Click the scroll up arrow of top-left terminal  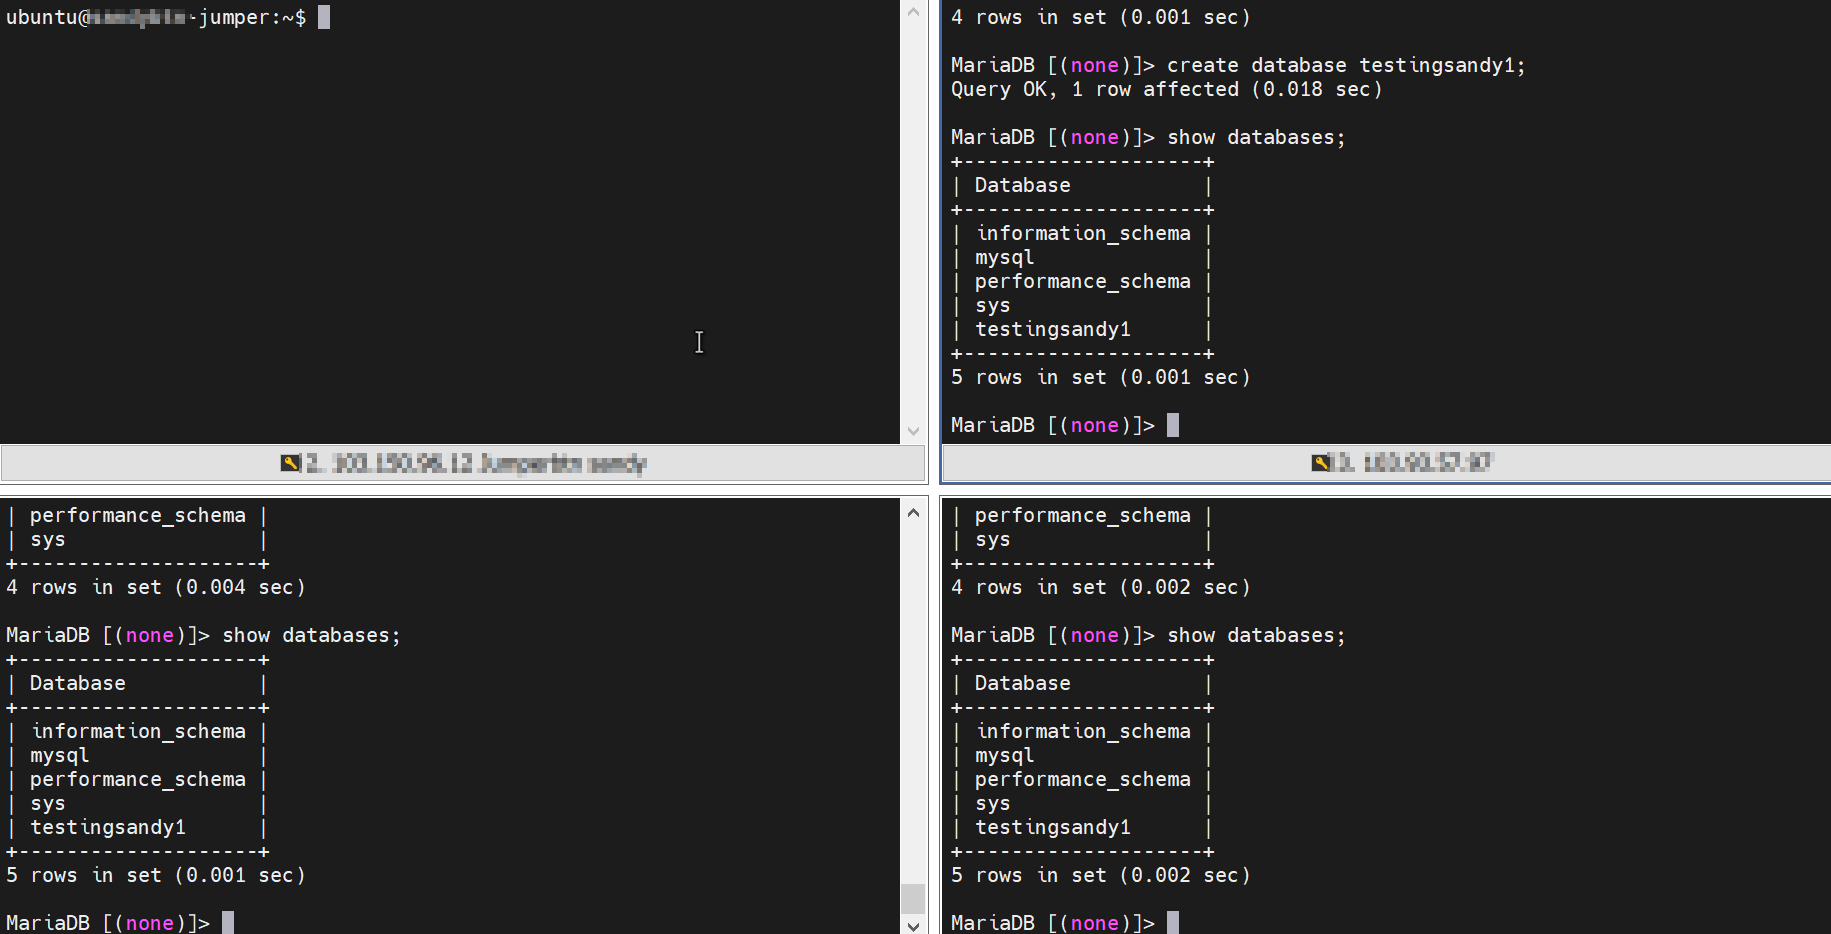(x=913, y=13)
